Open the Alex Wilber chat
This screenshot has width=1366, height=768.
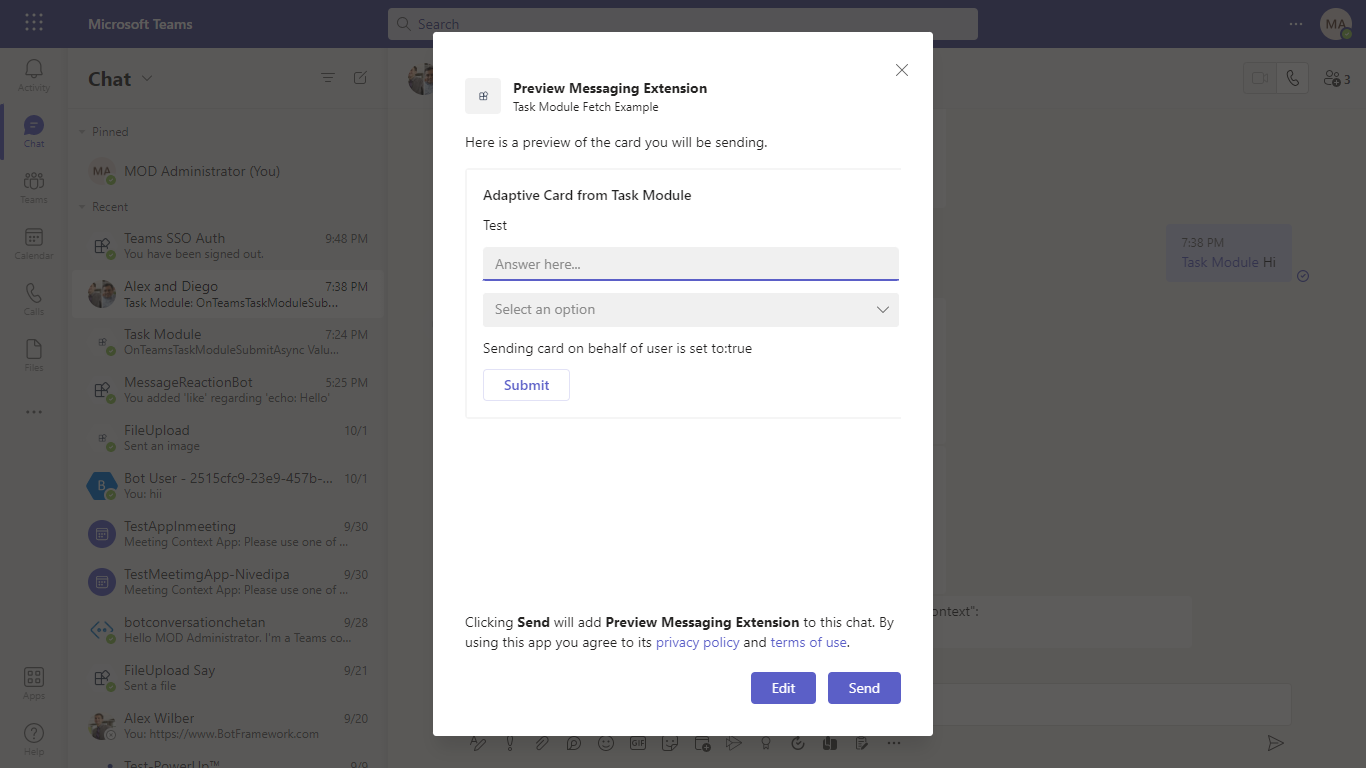pyautogui.click(x=227, y=726)
